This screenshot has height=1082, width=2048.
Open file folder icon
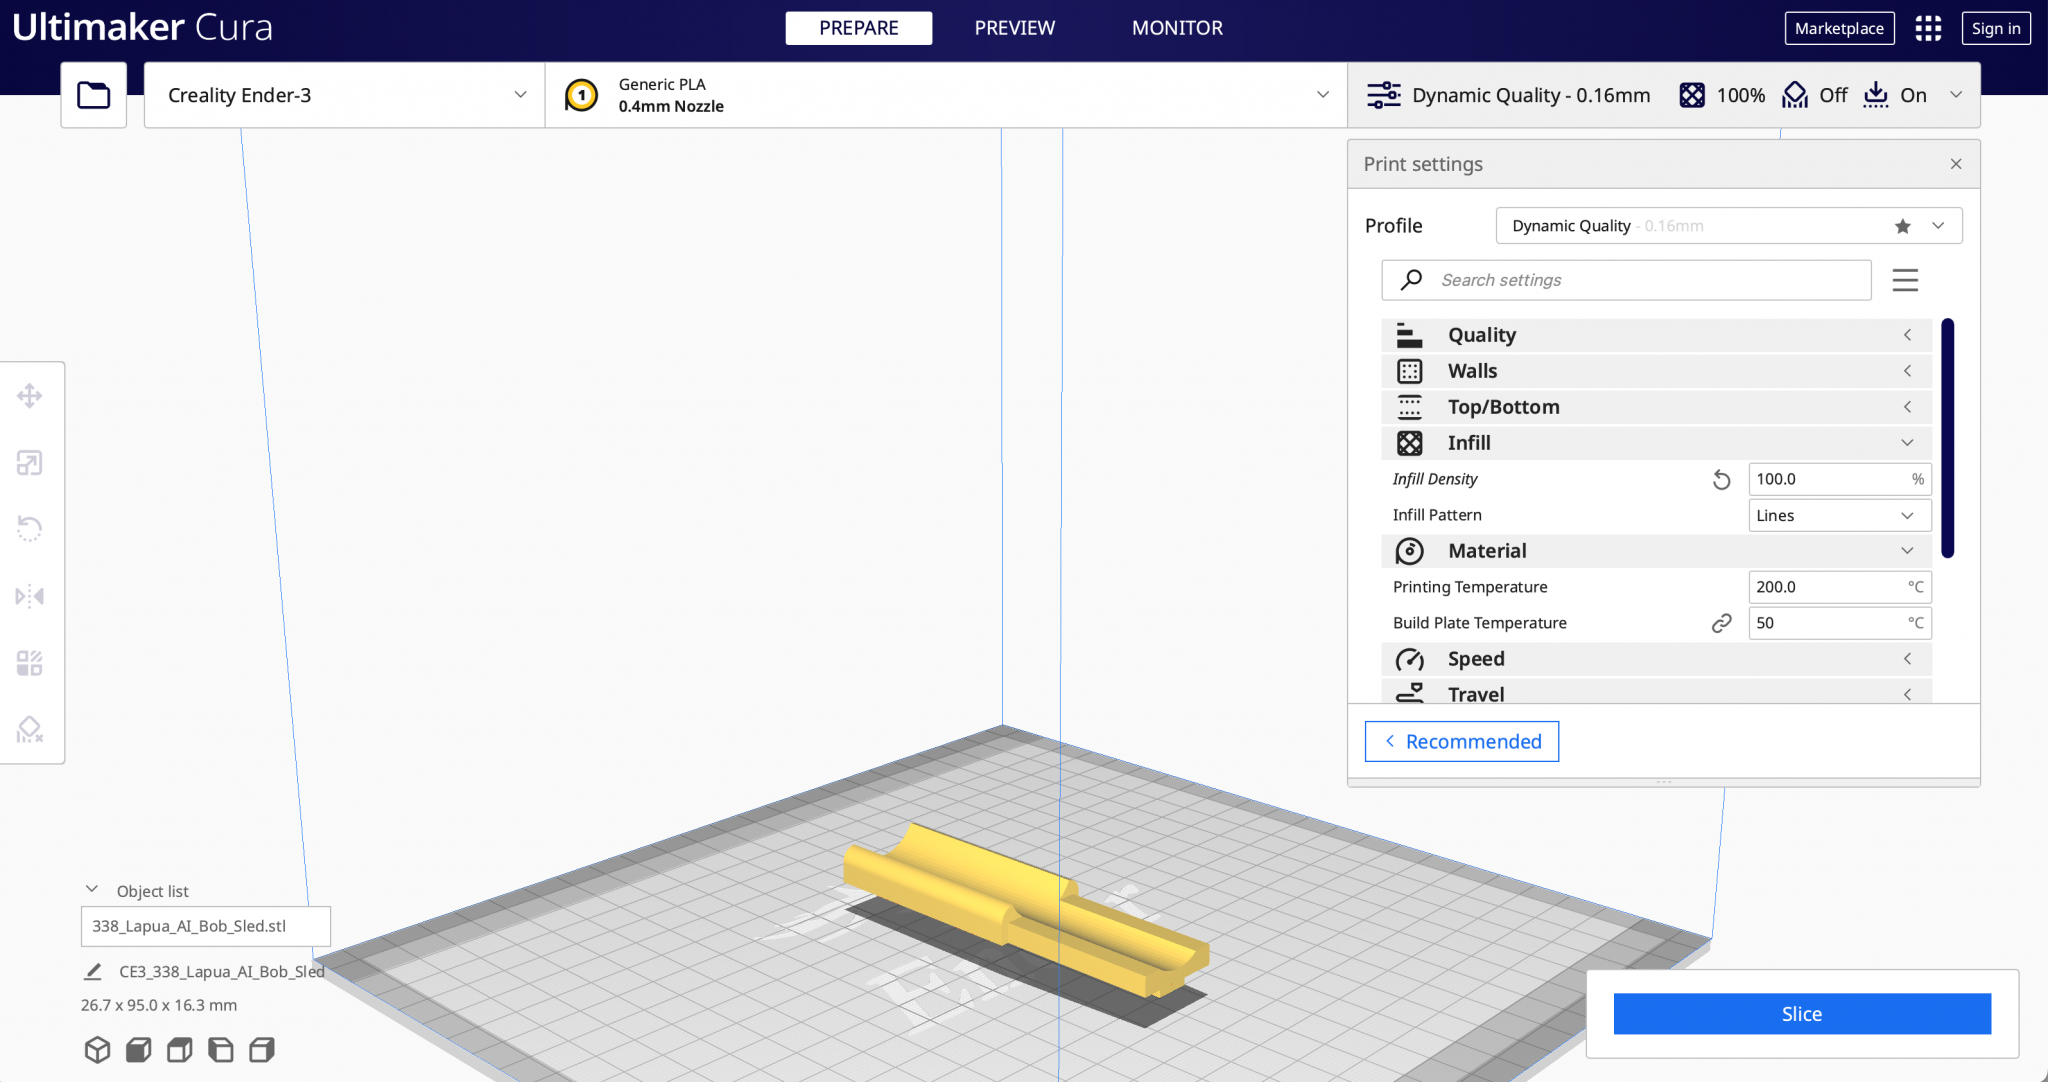[x=94, y=95]
